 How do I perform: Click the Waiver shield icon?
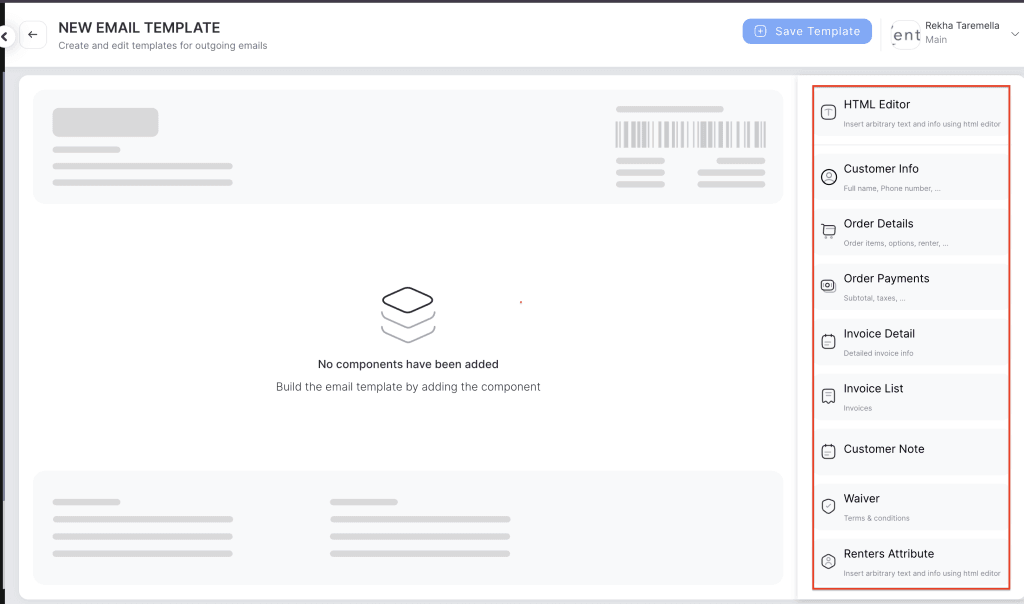(828, 506)
